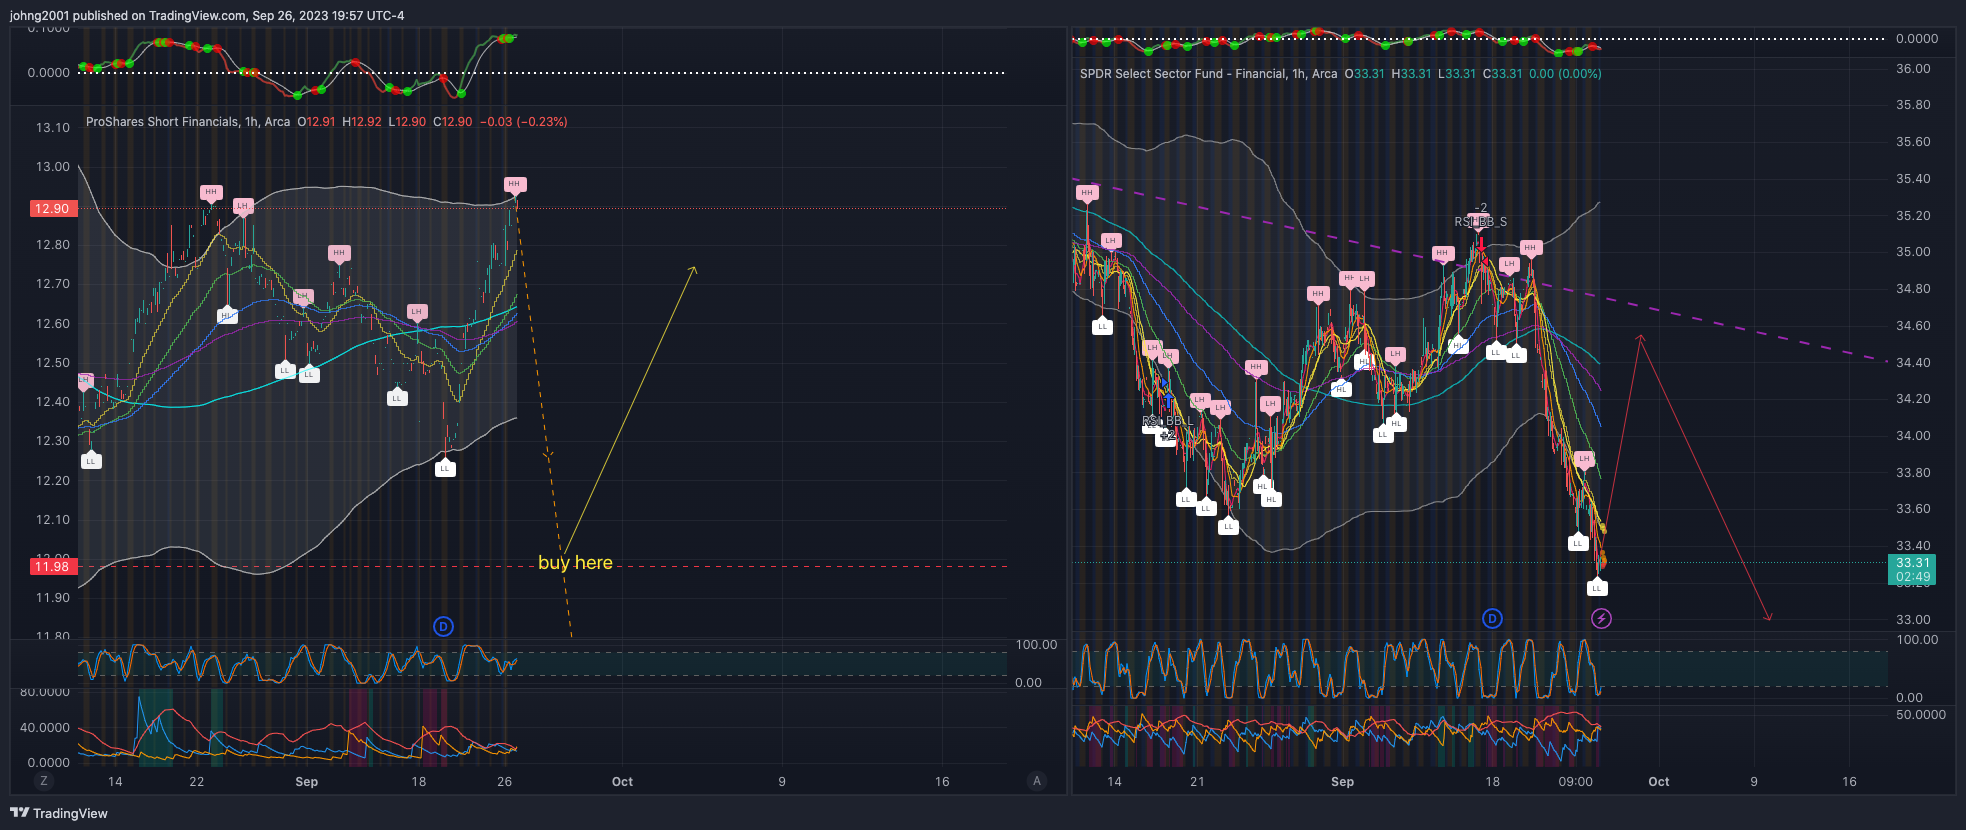Viewport: 1966px width, 830px height.
Task: Click the Z timezone button on left chart
Action: click(x=43, y=781)
